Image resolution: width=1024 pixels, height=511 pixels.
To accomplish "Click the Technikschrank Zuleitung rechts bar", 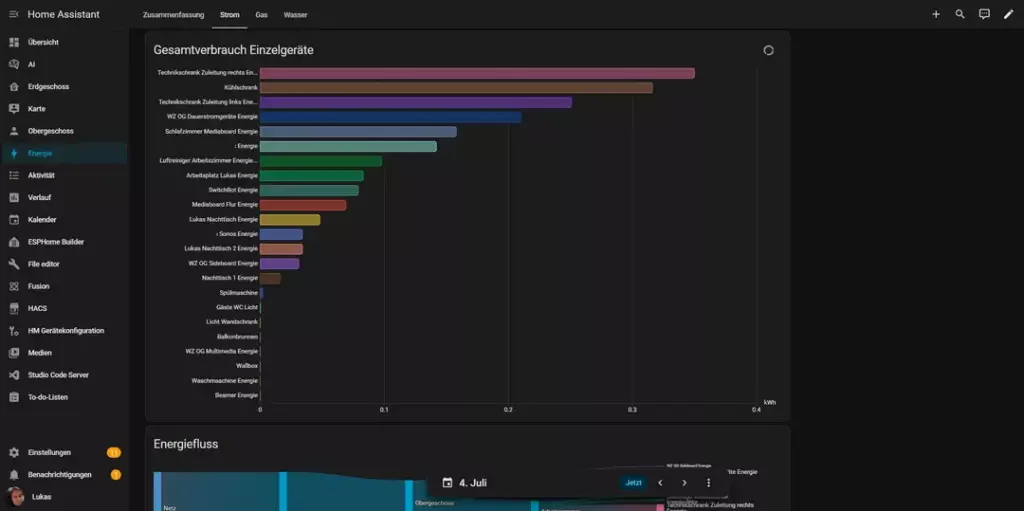I will tap(477, 73).
